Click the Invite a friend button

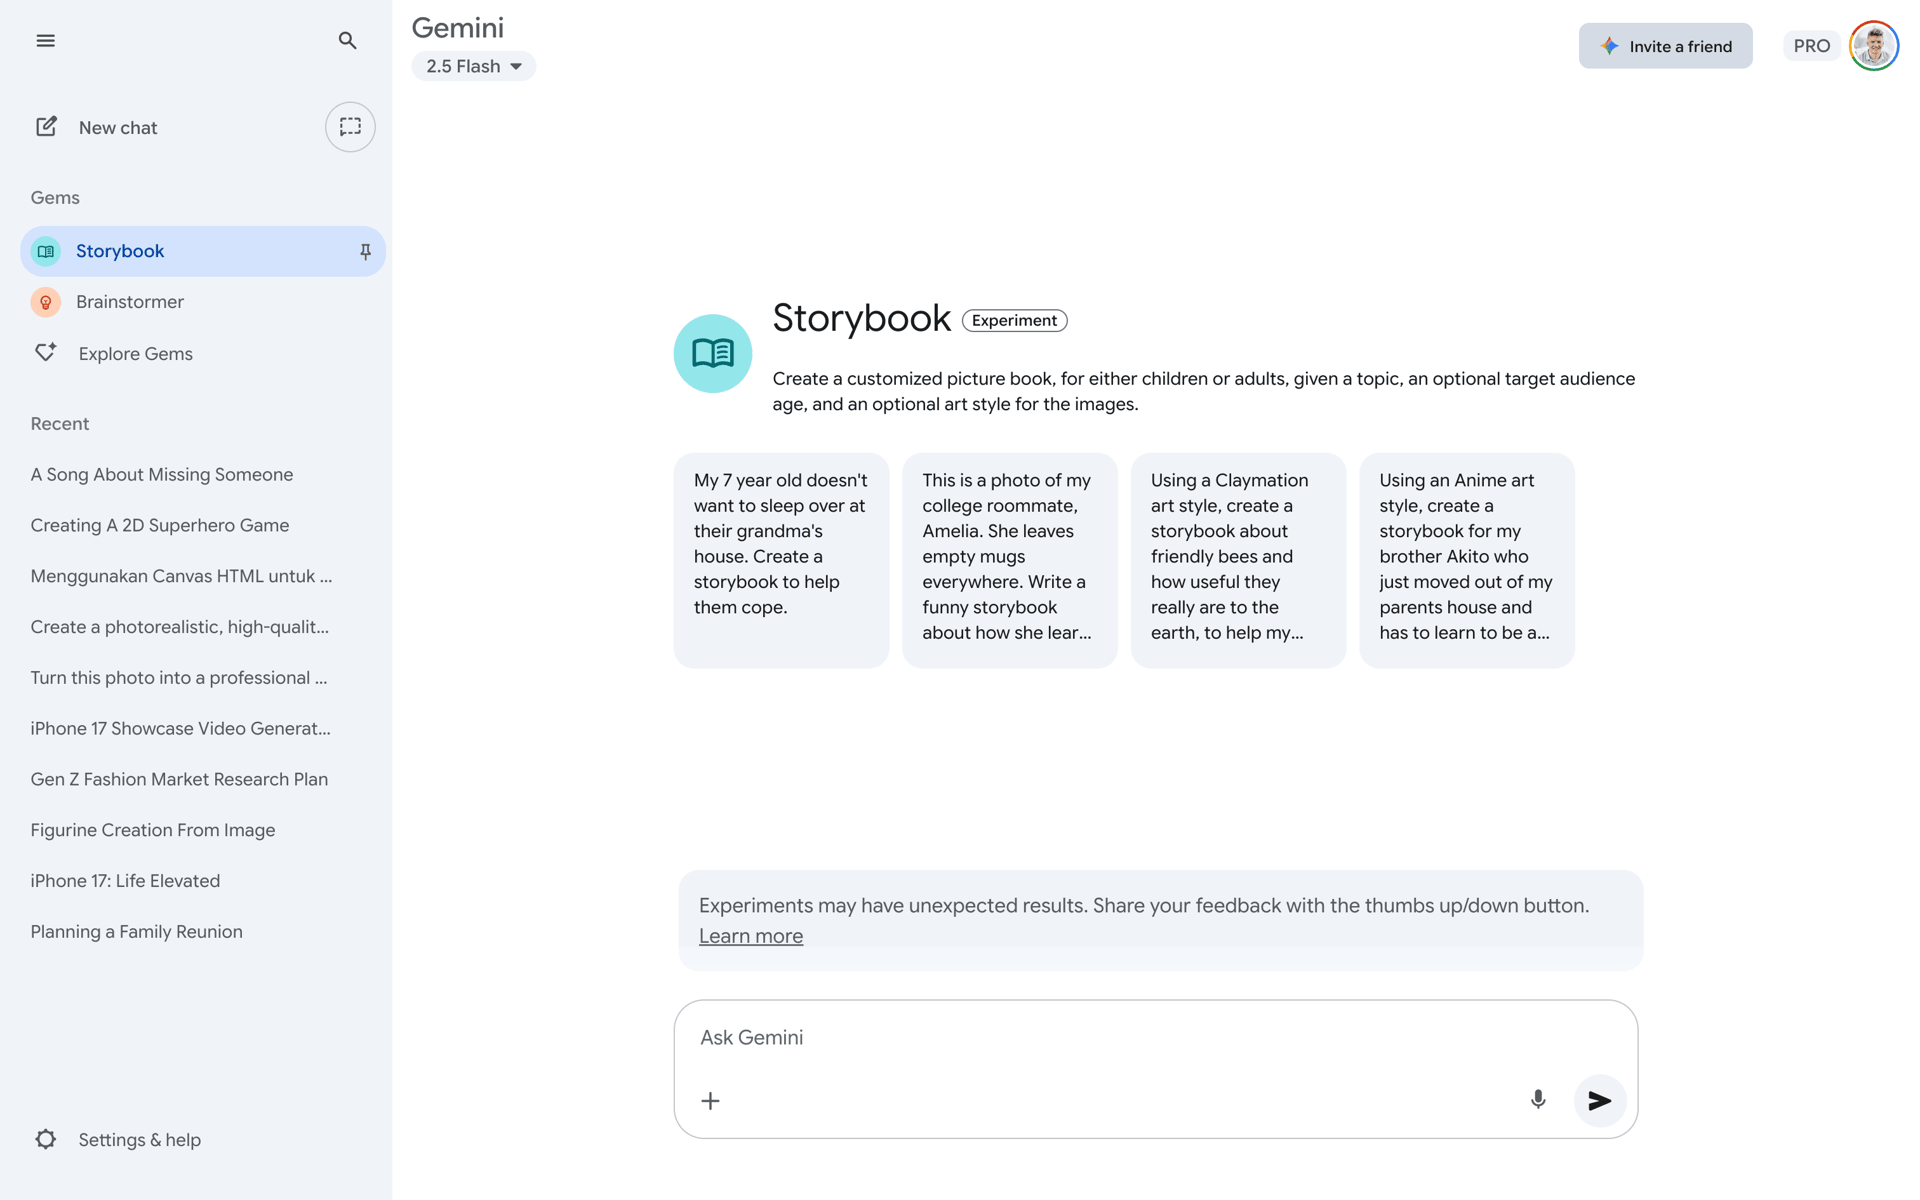(x=1665, y=46)
